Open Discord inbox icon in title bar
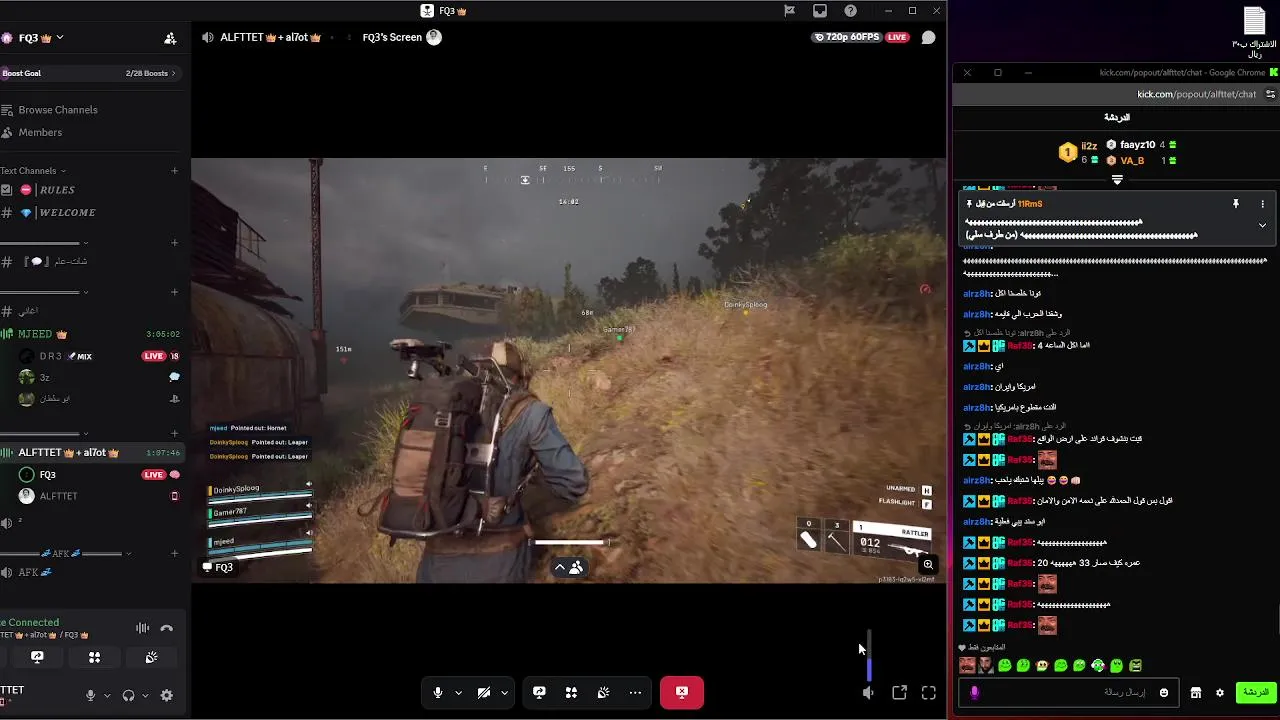 point(820,11)
